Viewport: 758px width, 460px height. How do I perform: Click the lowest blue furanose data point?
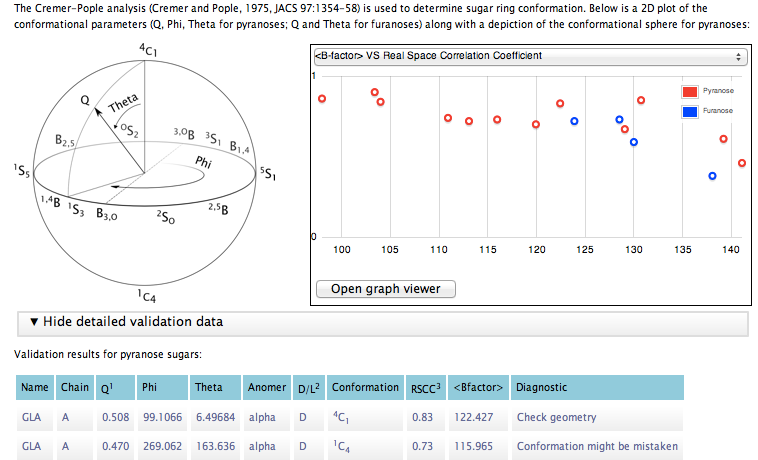coord(712,176)
